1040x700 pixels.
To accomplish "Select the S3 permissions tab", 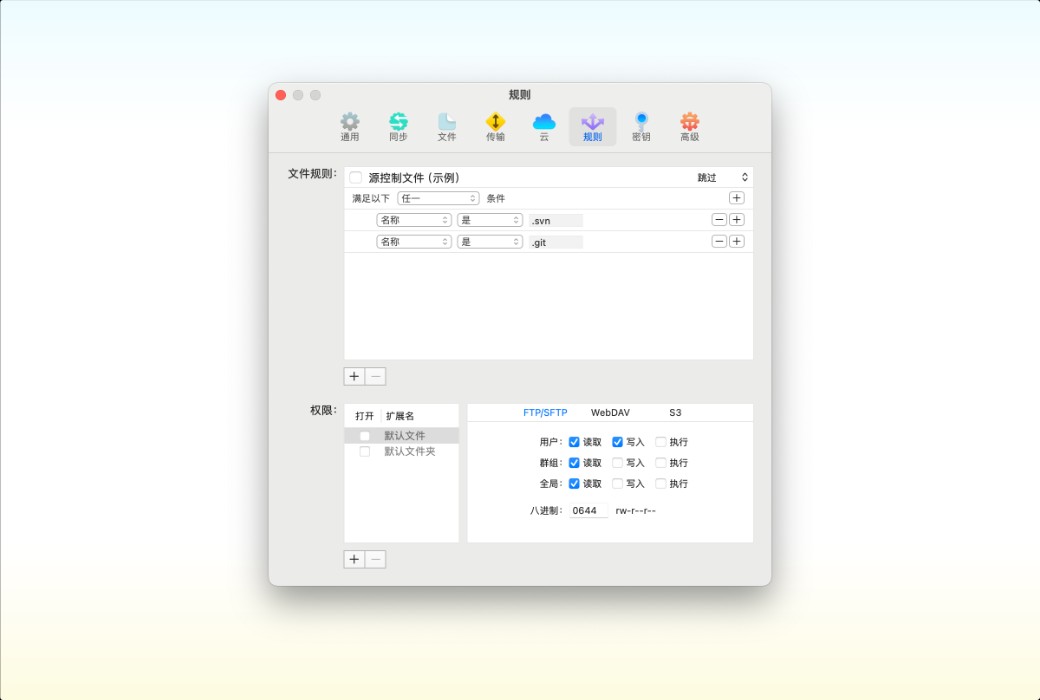I will (x=674, y=412).
